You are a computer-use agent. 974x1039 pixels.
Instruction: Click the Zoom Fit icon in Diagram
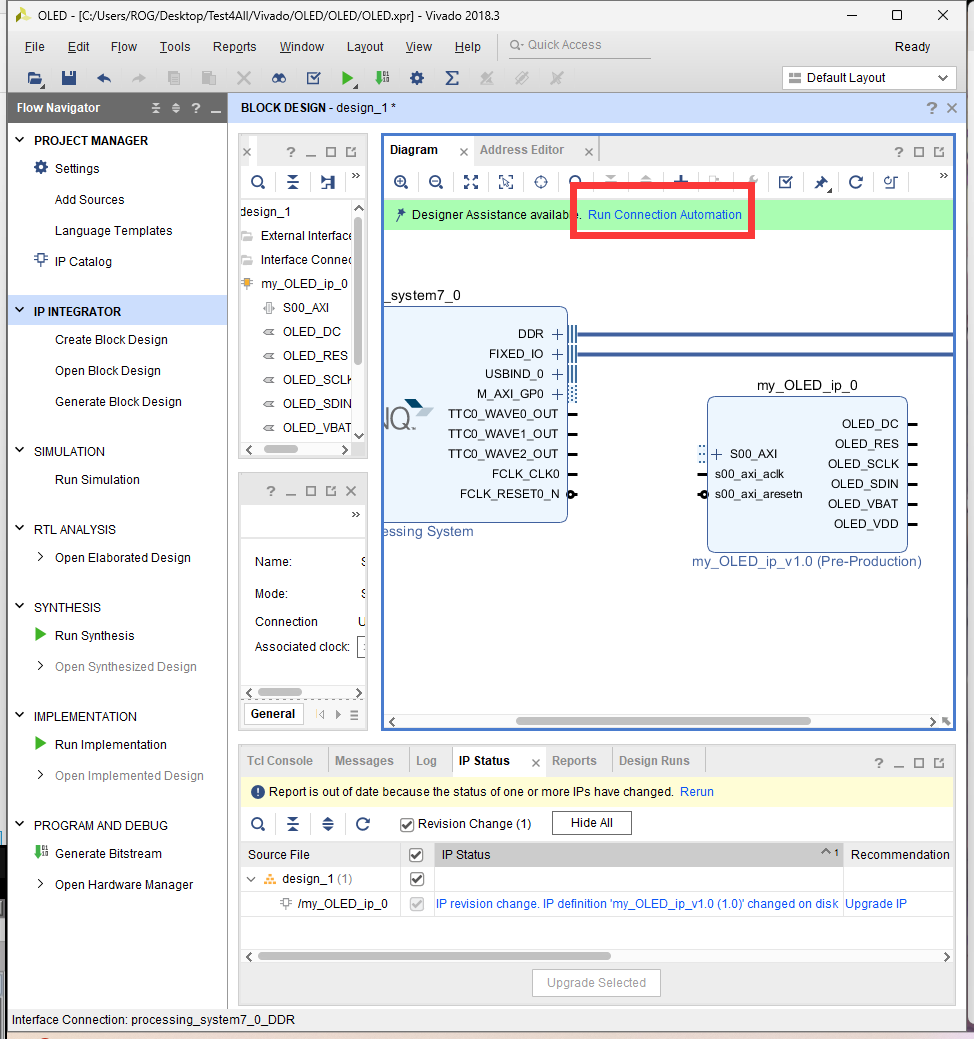tap(471, 182)
